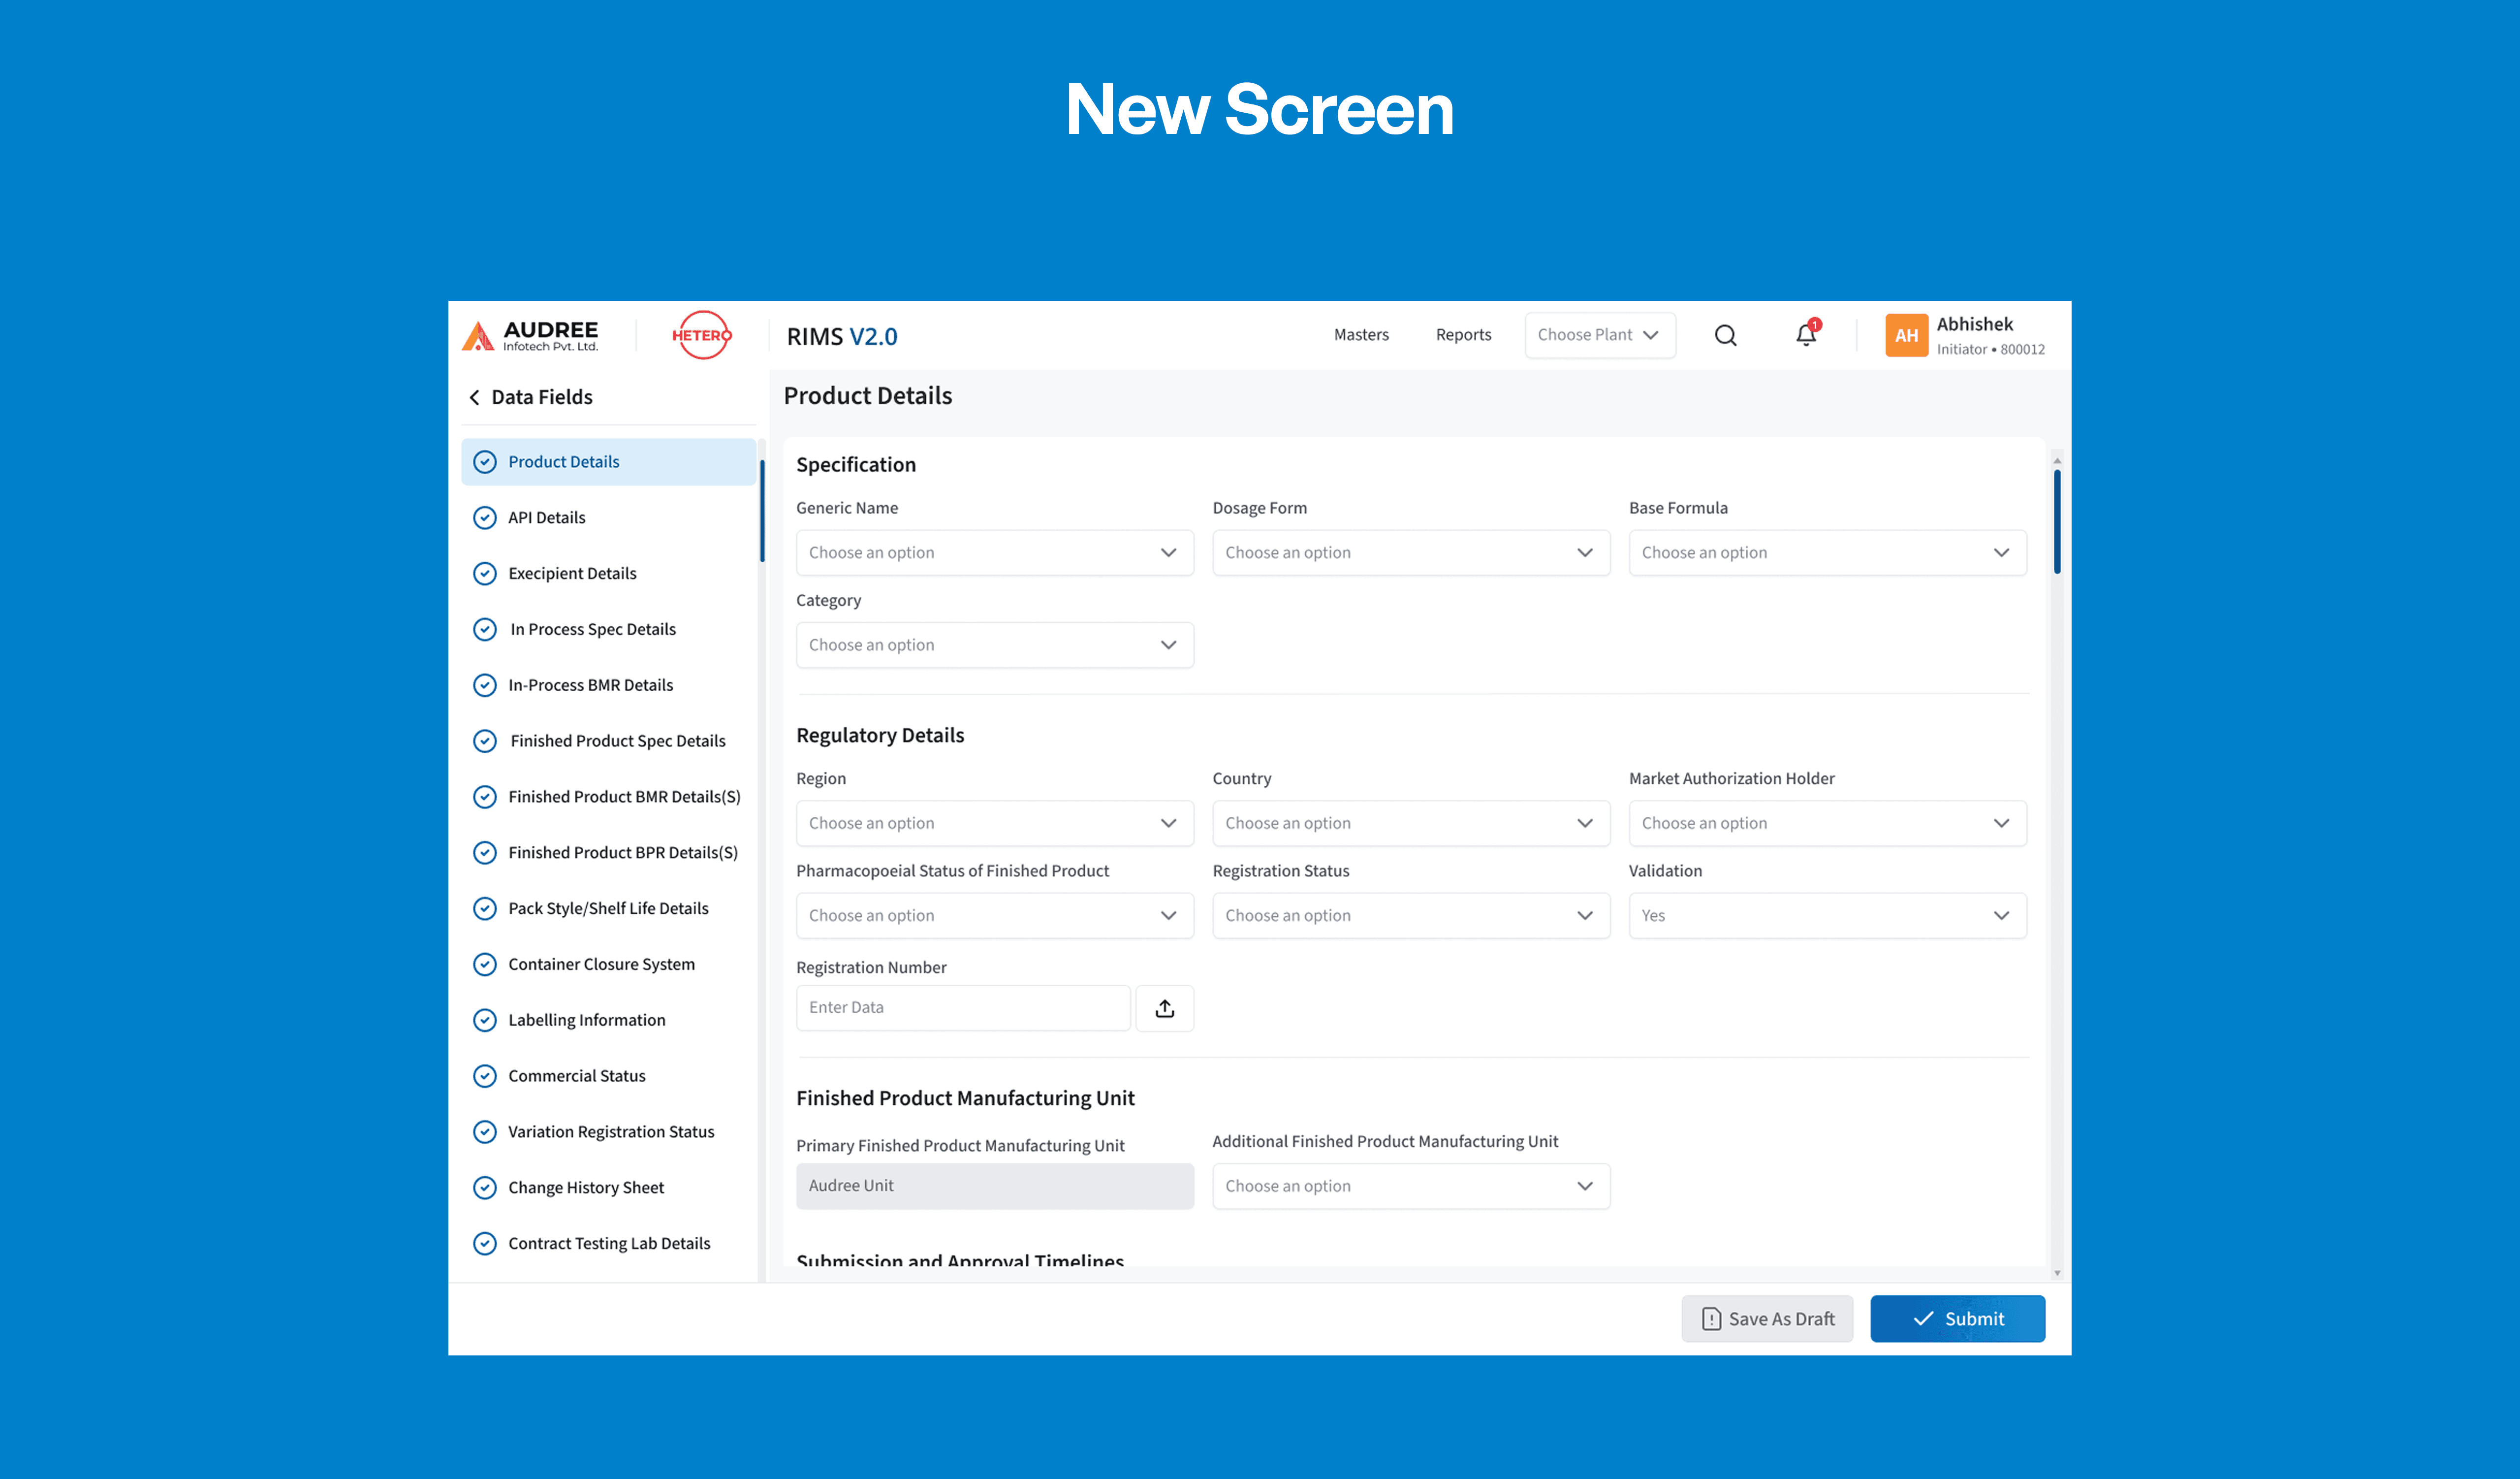
Task: Click the AH user avatar
Action: pos(1906,335)
